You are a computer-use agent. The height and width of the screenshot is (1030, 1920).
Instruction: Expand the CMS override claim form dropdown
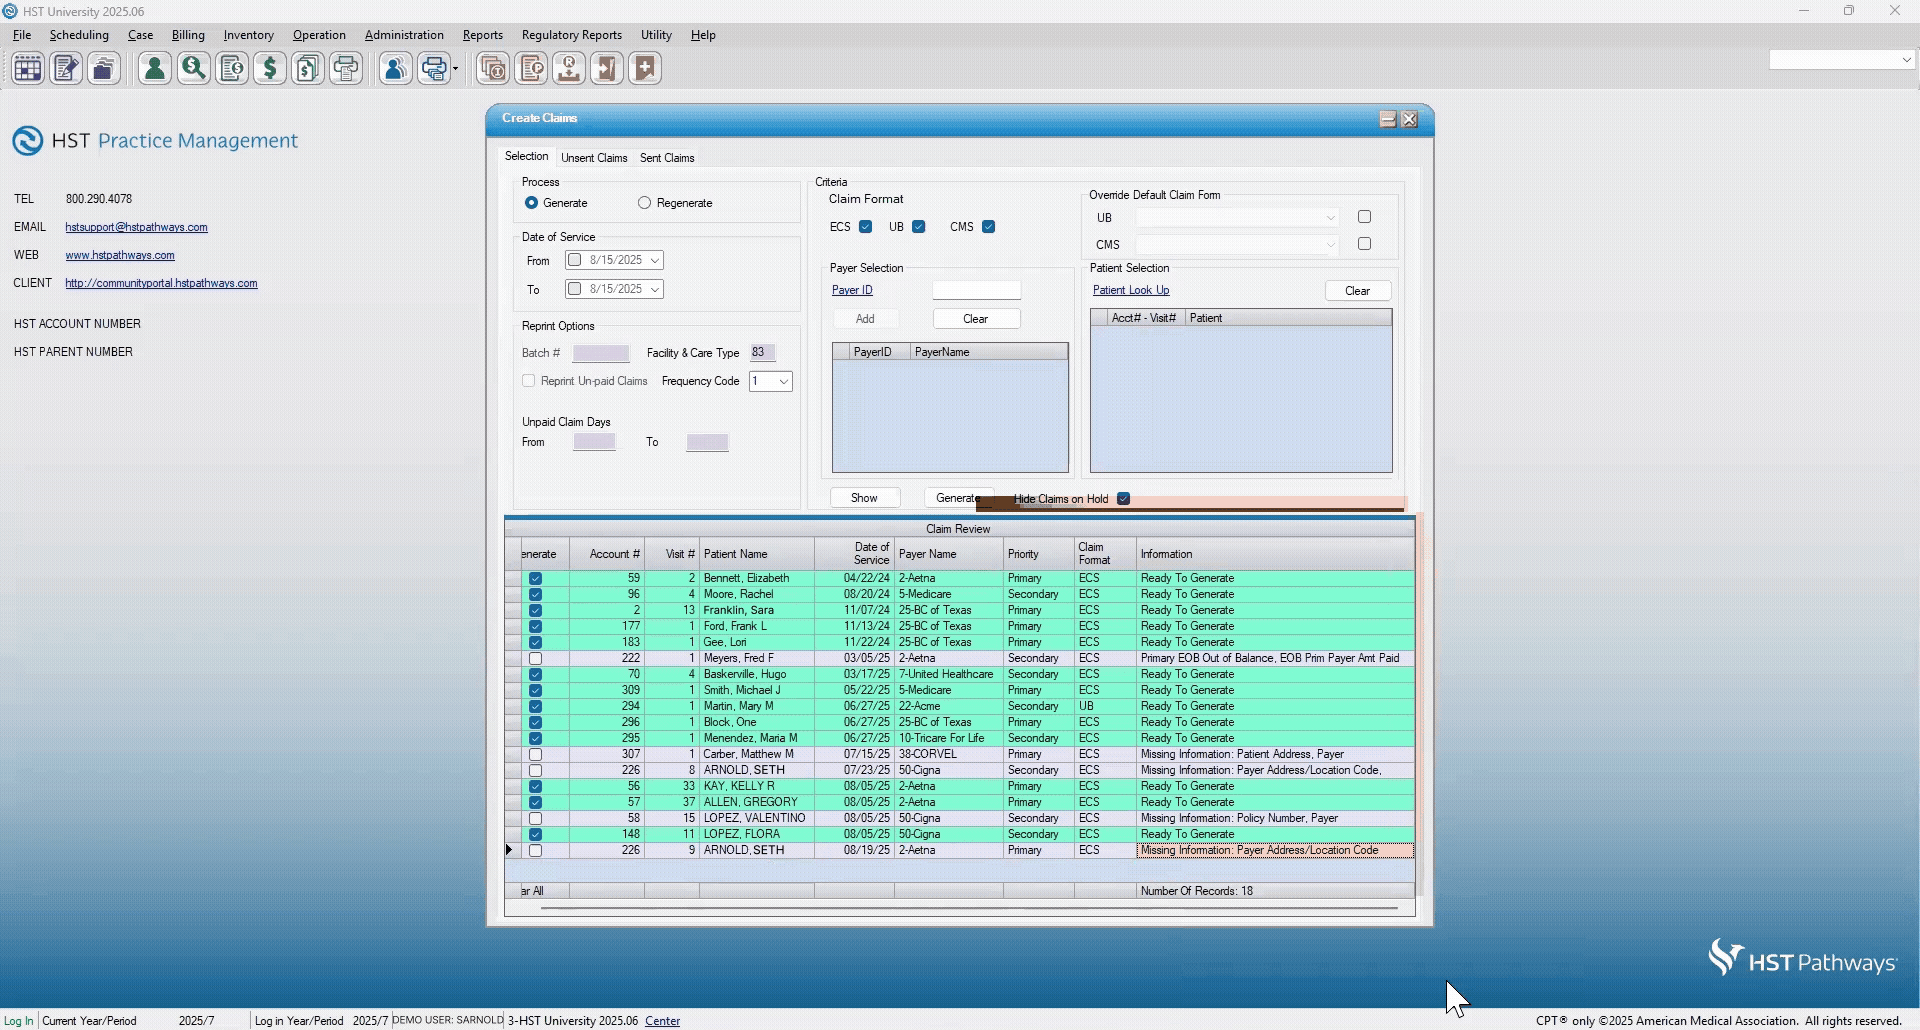click(x=1331, y=245)
